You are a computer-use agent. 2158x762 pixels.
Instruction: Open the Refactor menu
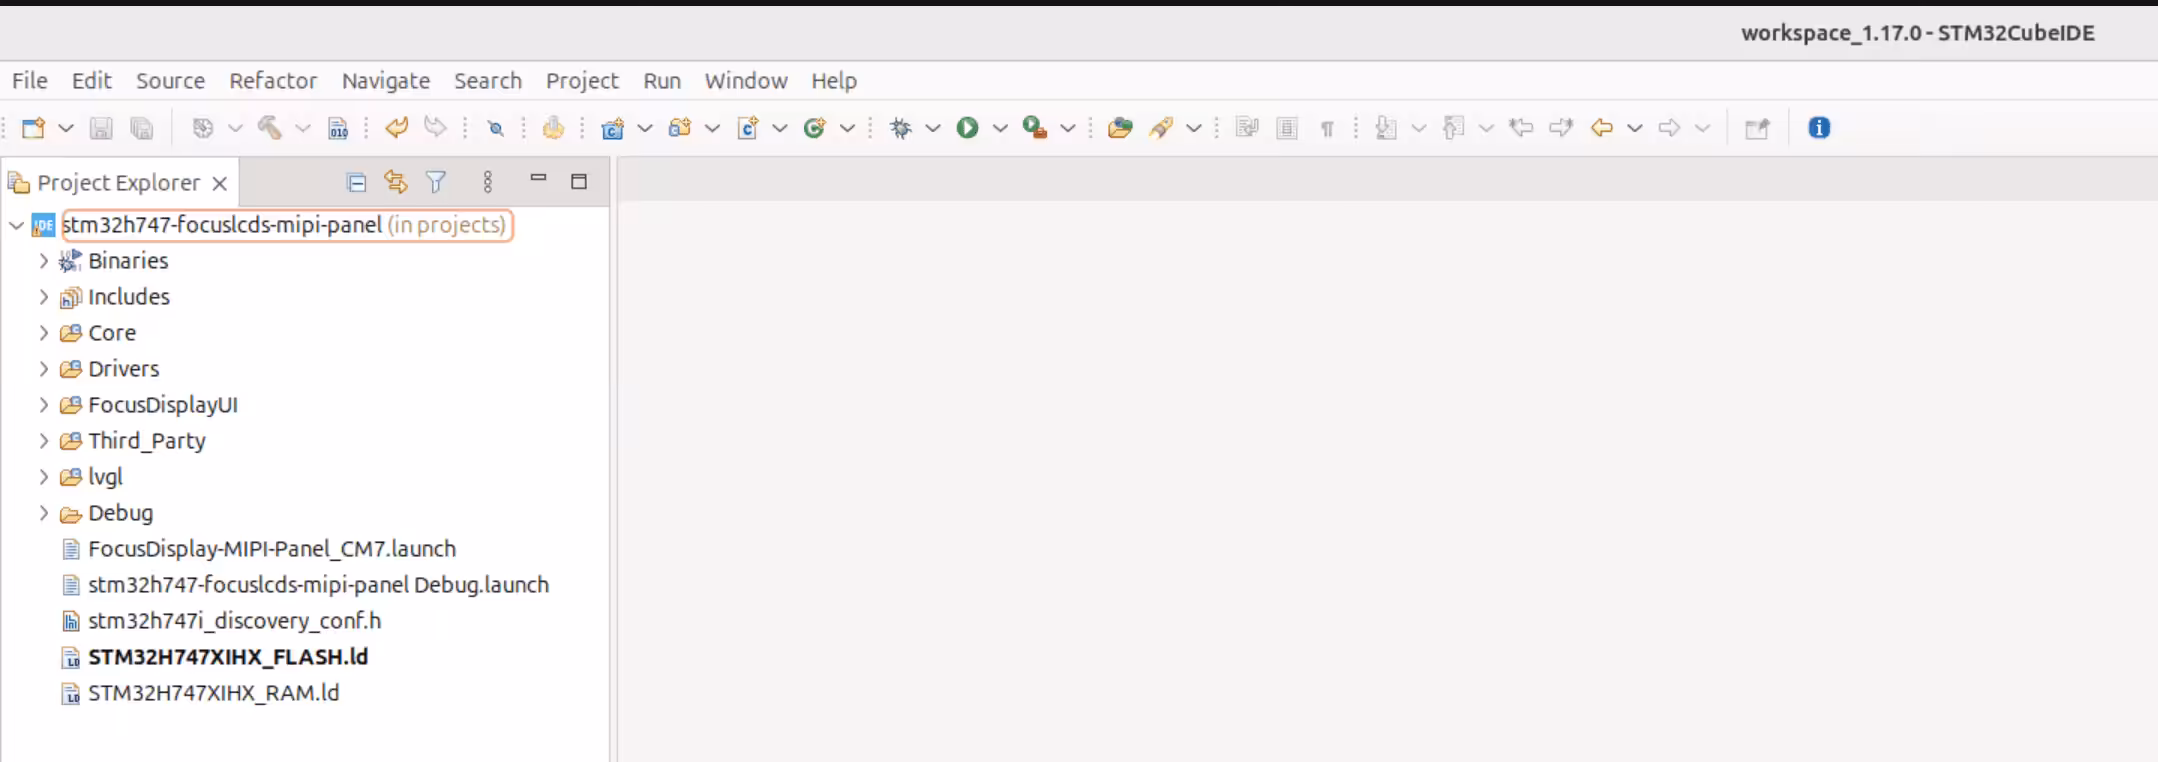272,81
